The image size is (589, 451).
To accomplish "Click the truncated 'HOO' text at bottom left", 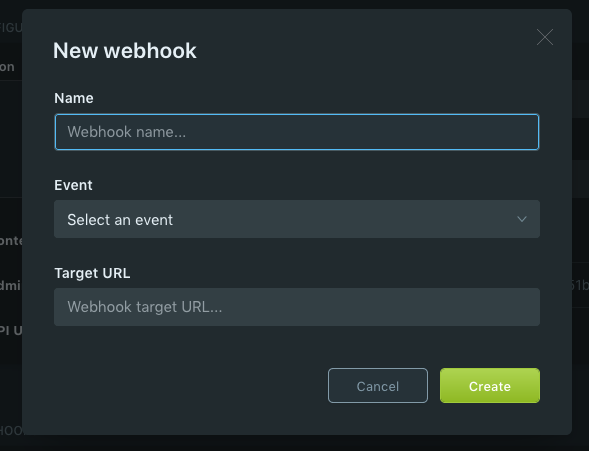I will pos(11,430).
